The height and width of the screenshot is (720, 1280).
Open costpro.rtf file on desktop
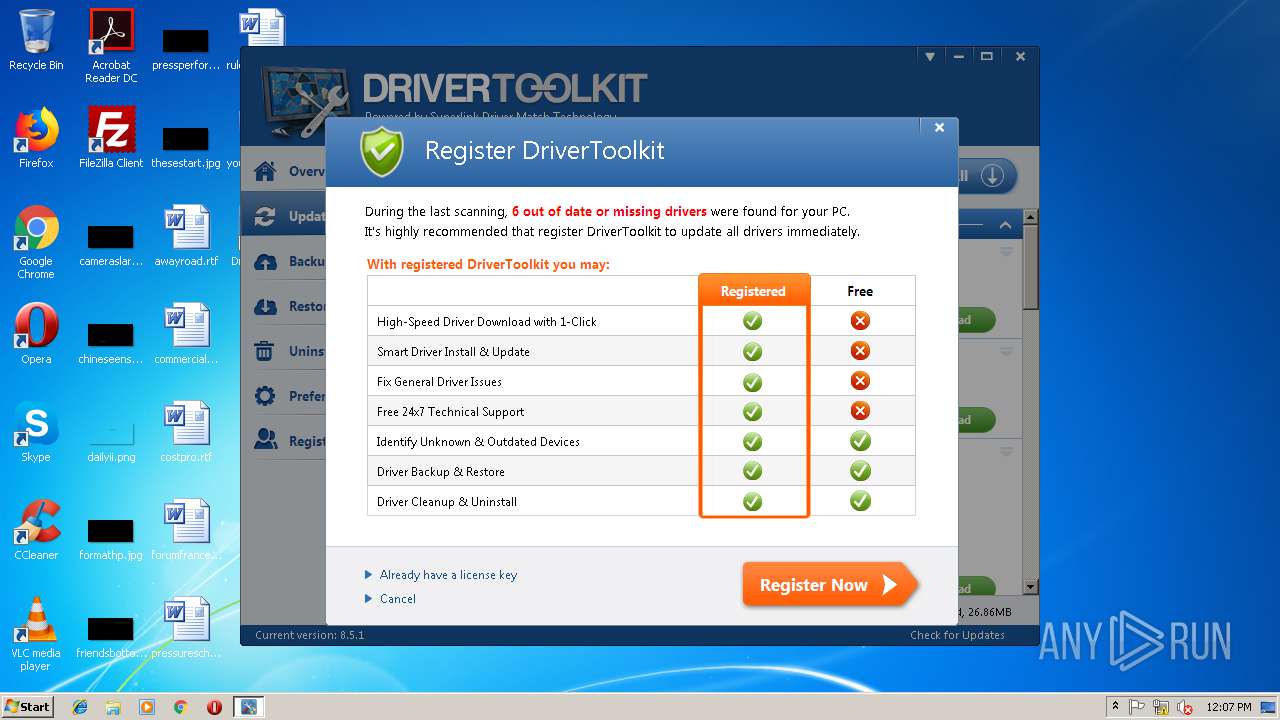point(186,431)
